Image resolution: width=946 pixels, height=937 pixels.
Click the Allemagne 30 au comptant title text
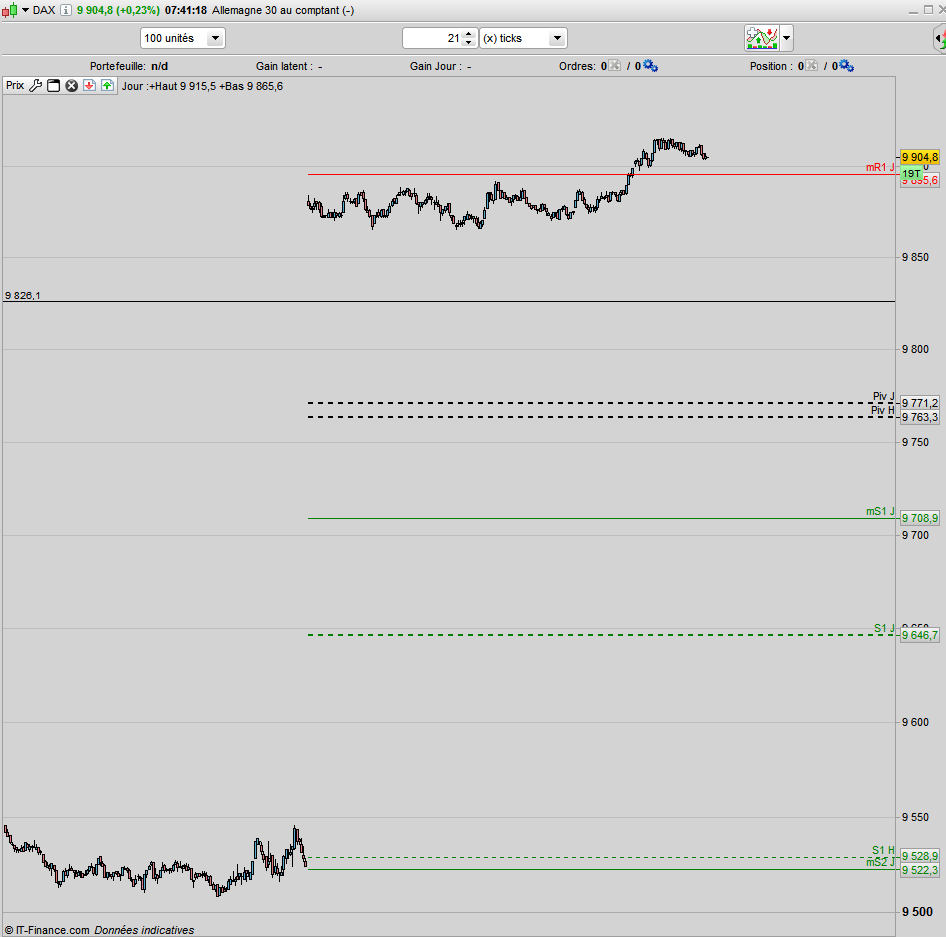click(282, 10)
